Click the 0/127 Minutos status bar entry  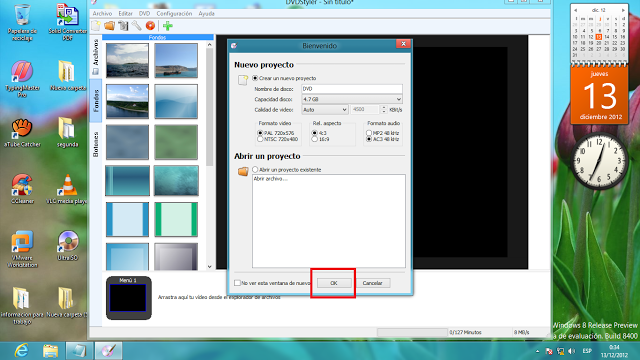pyautogui.click(x=465, y=332)
